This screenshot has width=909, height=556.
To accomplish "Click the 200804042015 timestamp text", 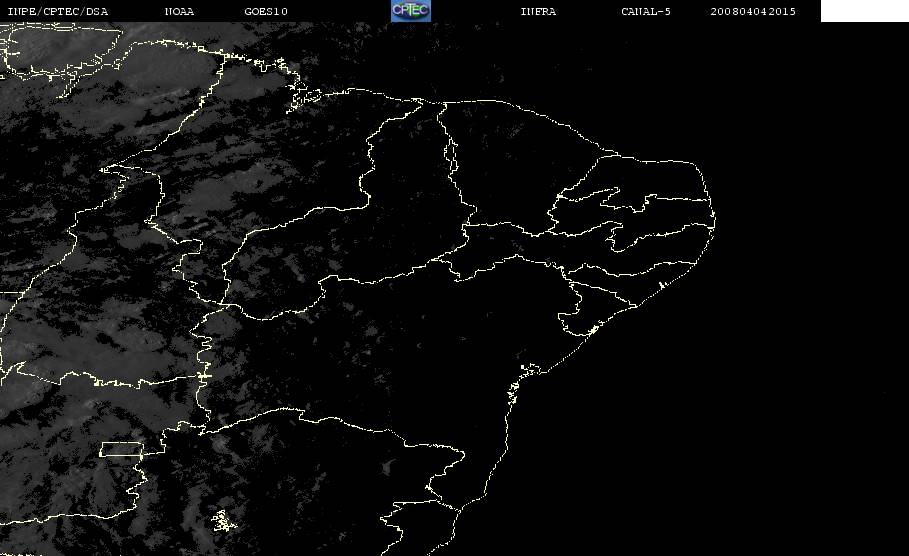I will [x=753, y=11].
